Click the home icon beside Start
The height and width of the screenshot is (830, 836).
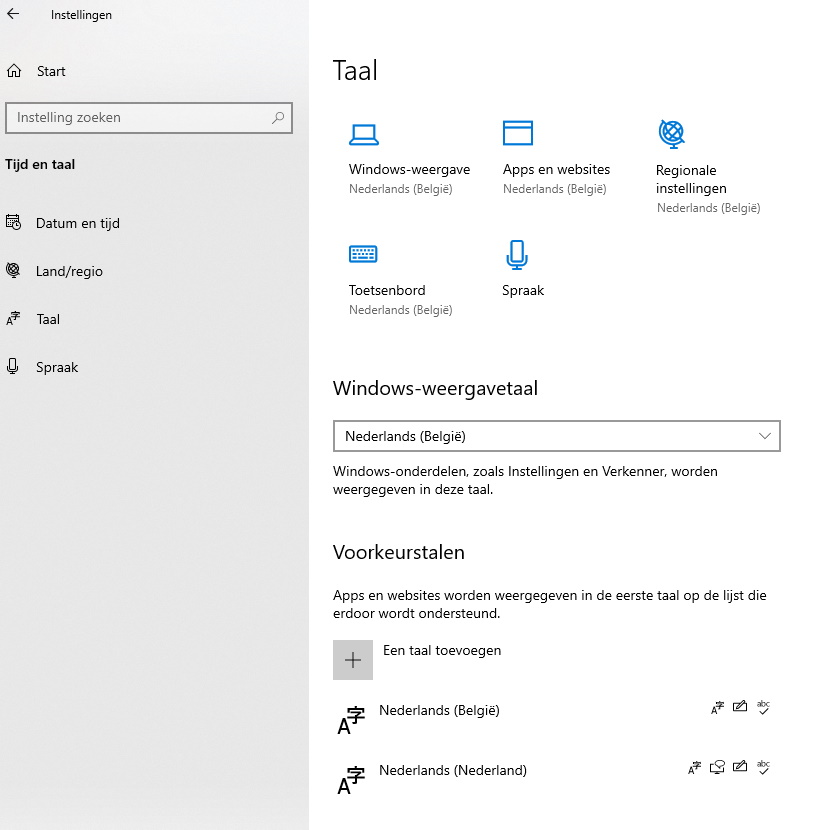(x=14, y=70)
